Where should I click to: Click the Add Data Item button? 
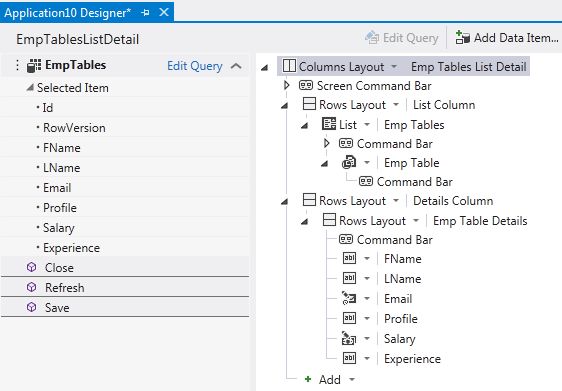pyautogui.click(x=507, y=38)
